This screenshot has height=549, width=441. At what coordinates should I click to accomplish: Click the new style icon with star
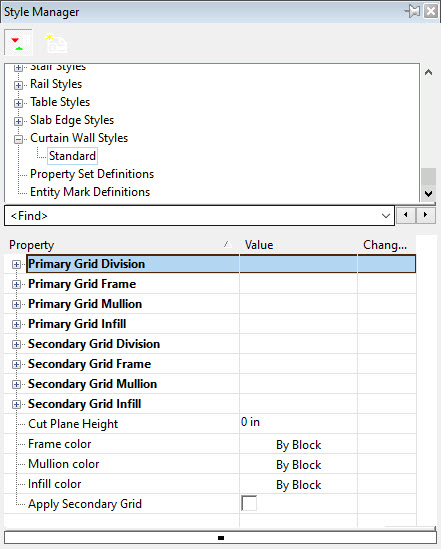[56, 43]
